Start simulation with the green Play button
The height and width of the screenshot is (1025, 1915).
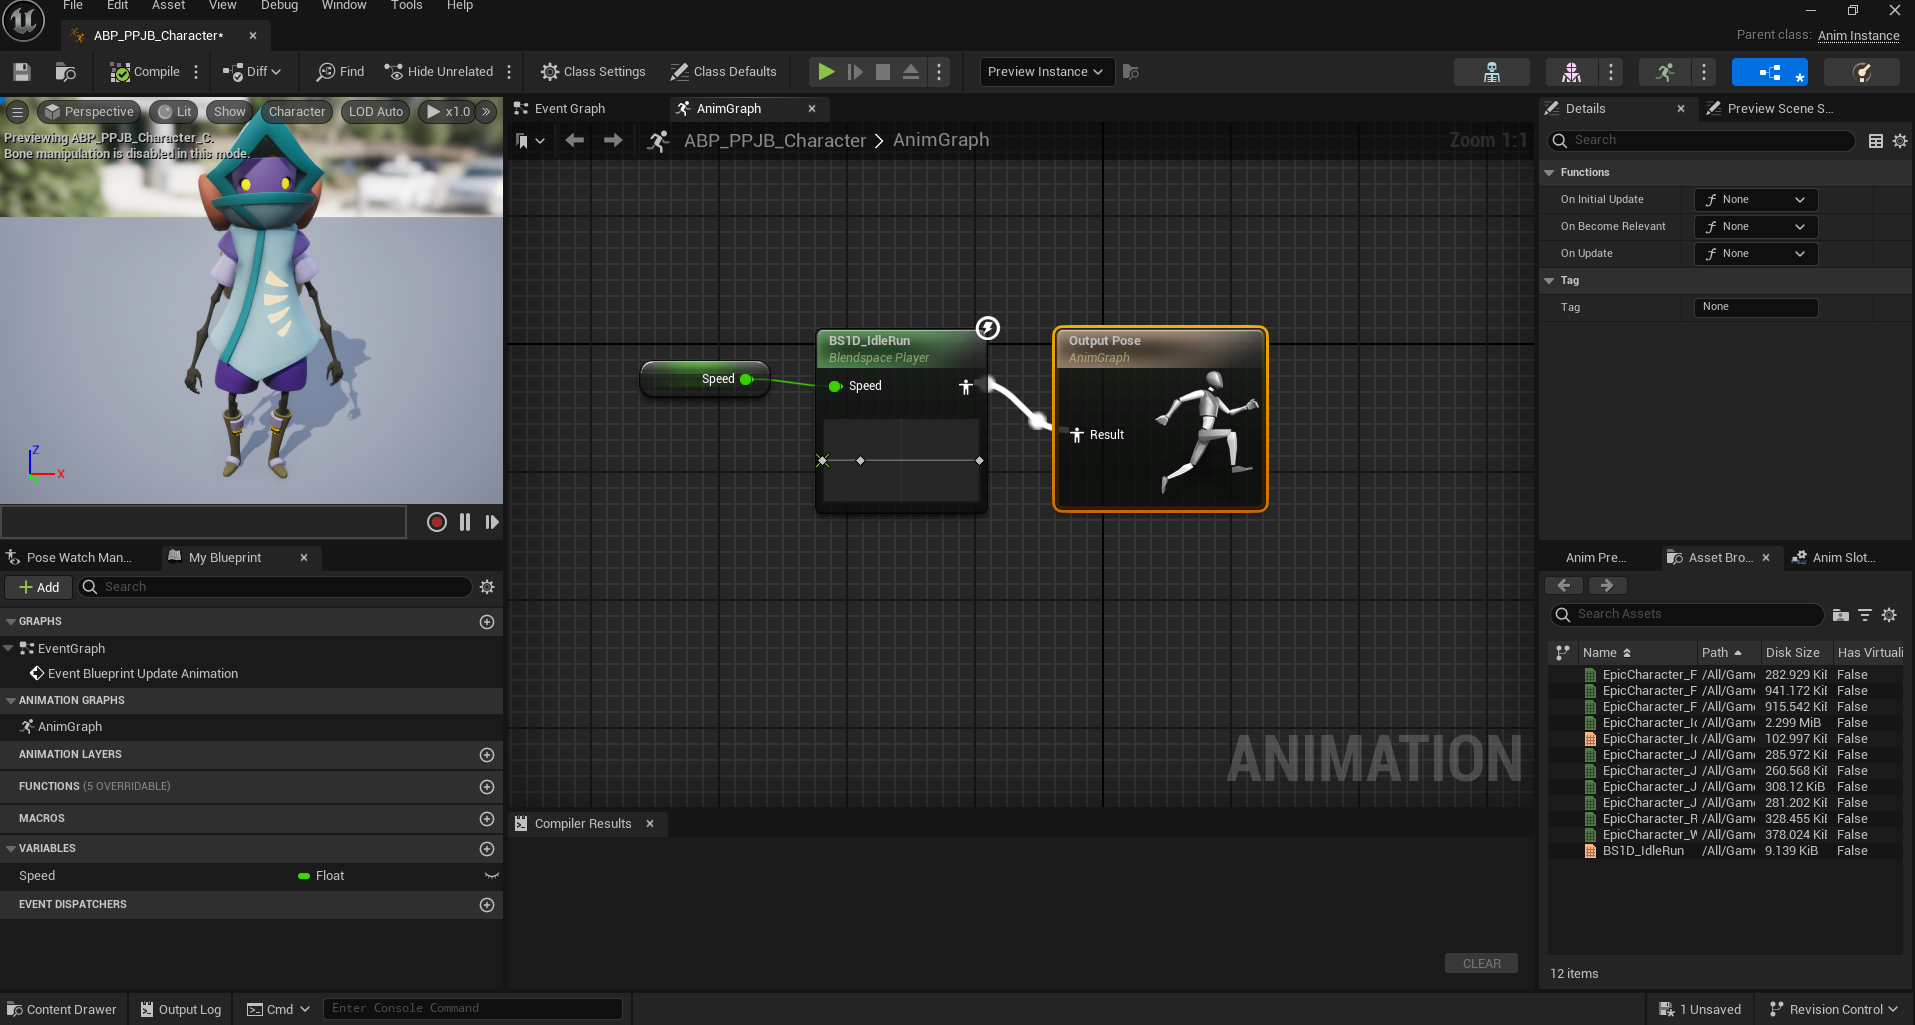tap(826, 72)
